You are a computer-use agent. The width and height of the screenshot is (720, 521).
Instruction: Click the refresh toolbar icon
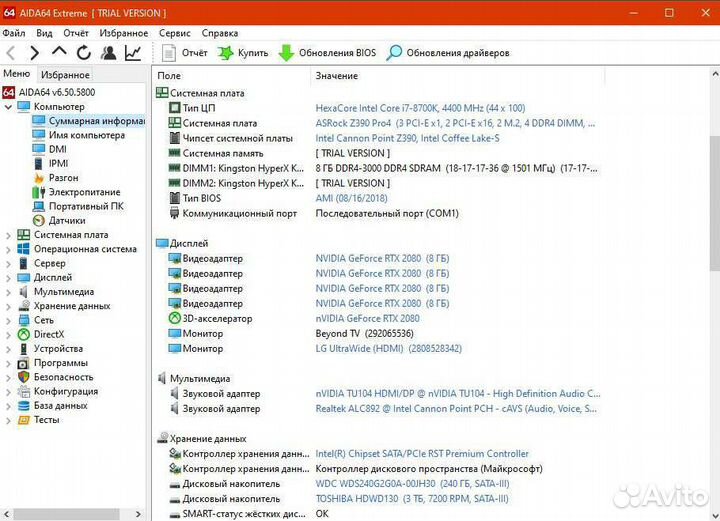pyautogui.click(x=84, y=53)
